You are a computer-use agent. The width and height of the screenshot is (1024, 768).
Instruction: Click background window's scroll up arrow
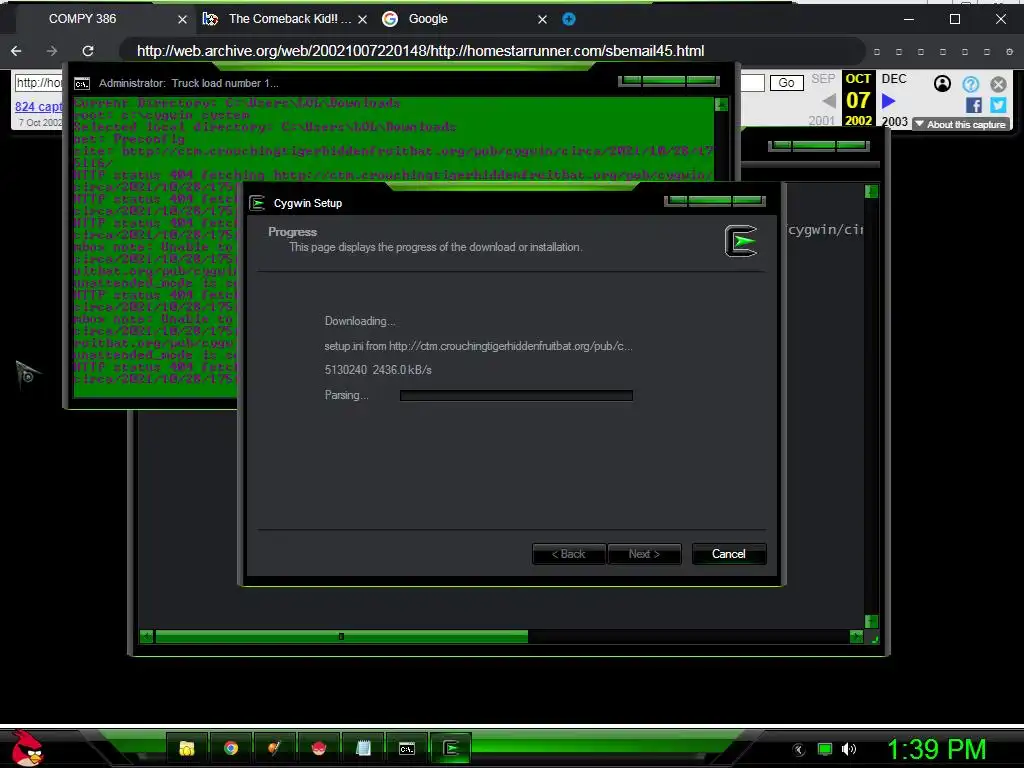click(x=871, y=191)
